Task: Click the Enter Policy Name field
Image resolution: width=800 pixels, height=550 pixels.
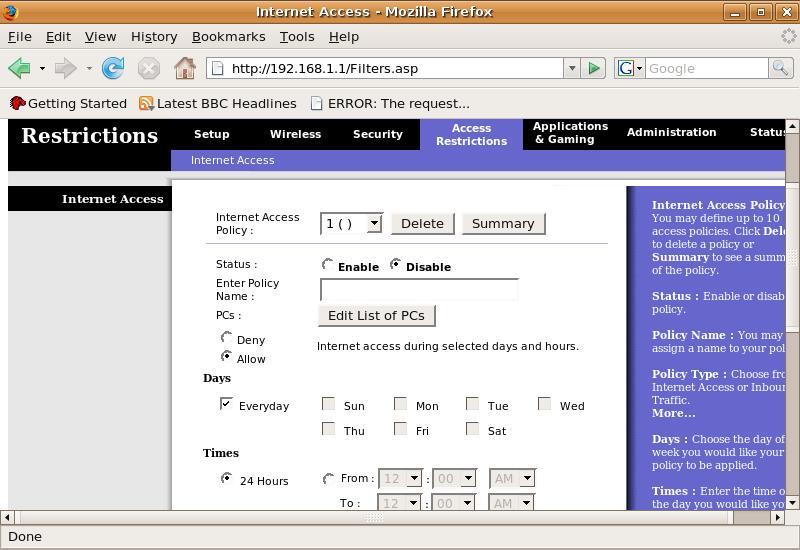Action: pos(419,290)
